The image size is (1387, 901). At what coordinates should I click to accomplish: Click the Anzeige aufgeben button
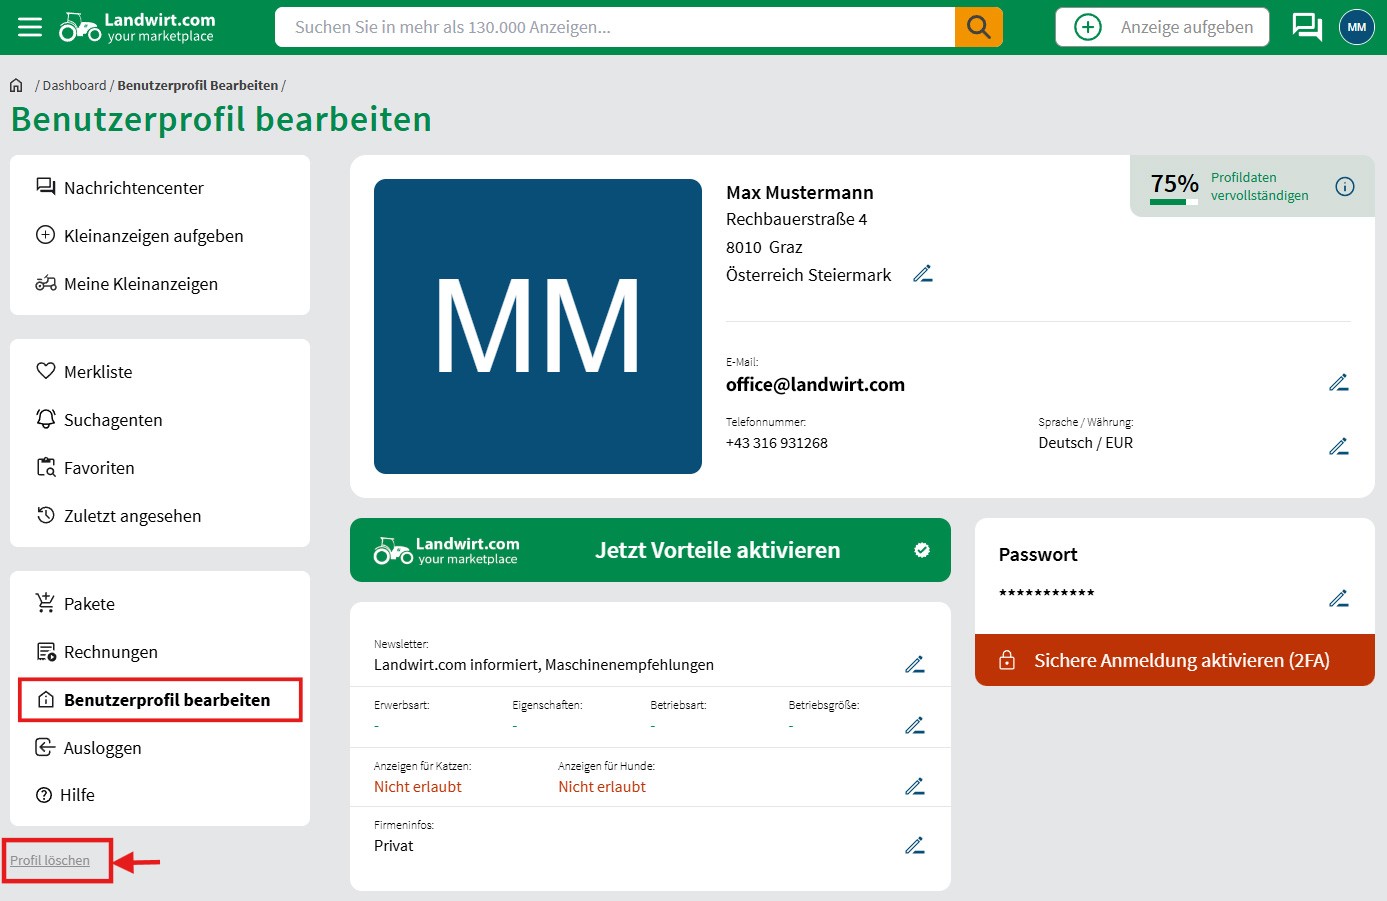1162,27
